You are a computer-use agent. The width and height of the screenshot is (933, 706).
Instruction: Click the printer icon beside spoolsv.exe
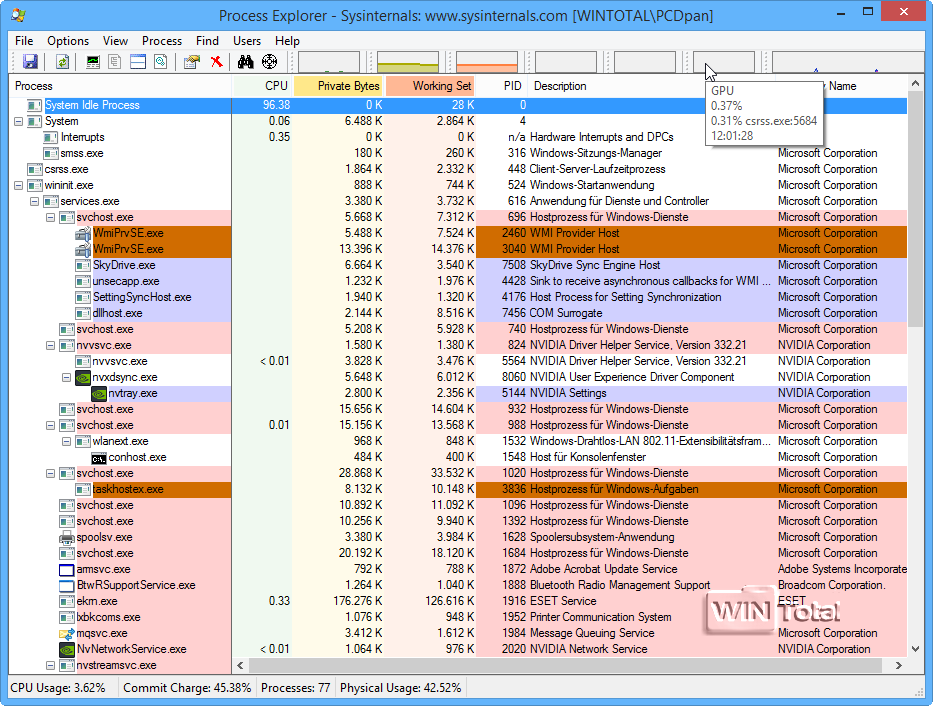(x=67, y=538)
